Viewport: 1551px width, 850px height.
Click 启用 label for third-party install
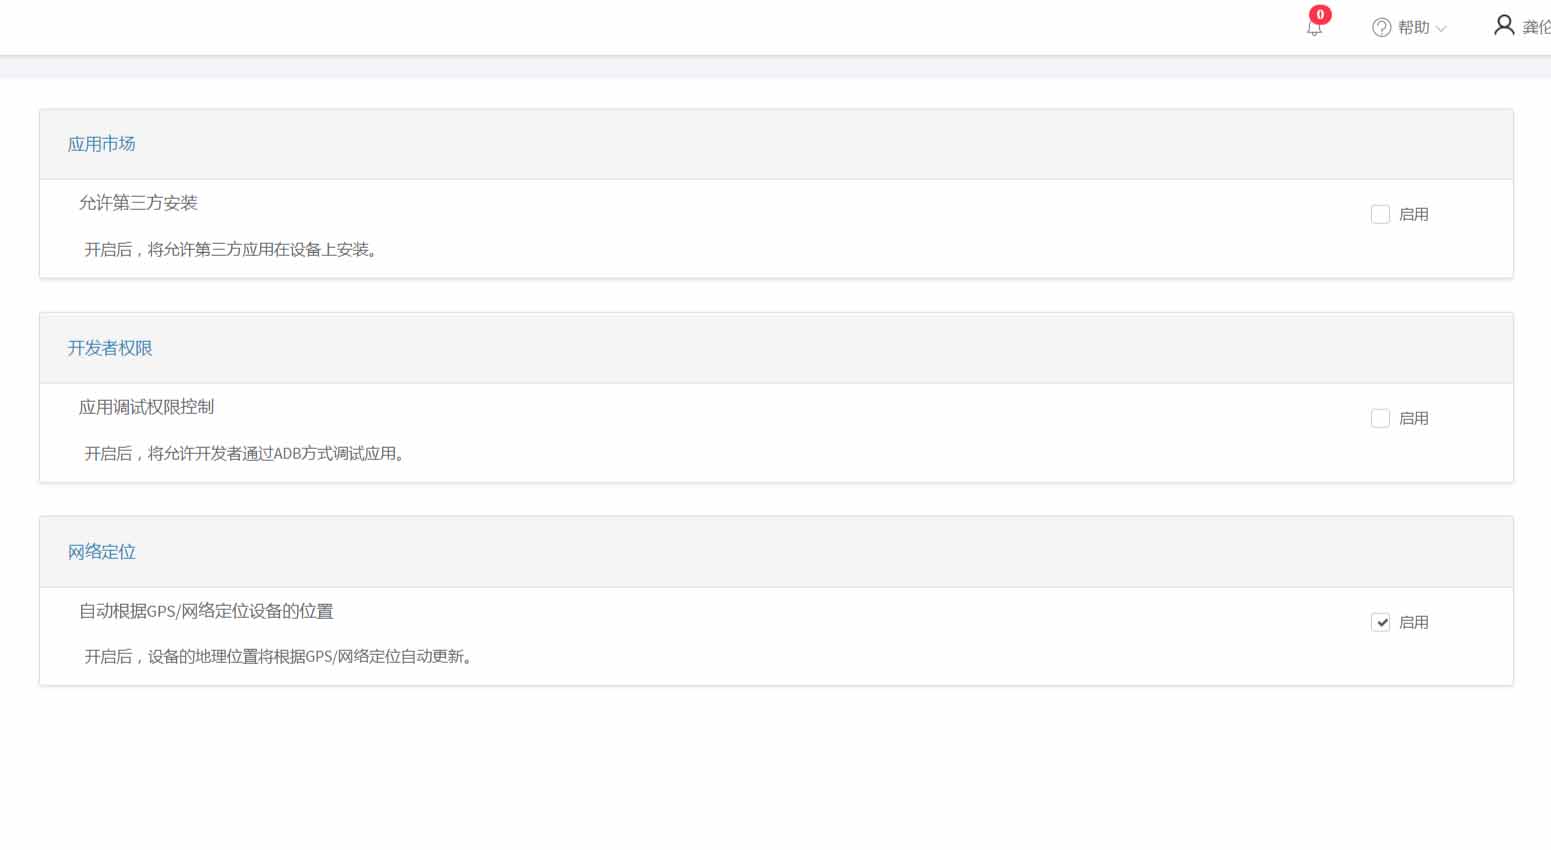click(1413, 214)
